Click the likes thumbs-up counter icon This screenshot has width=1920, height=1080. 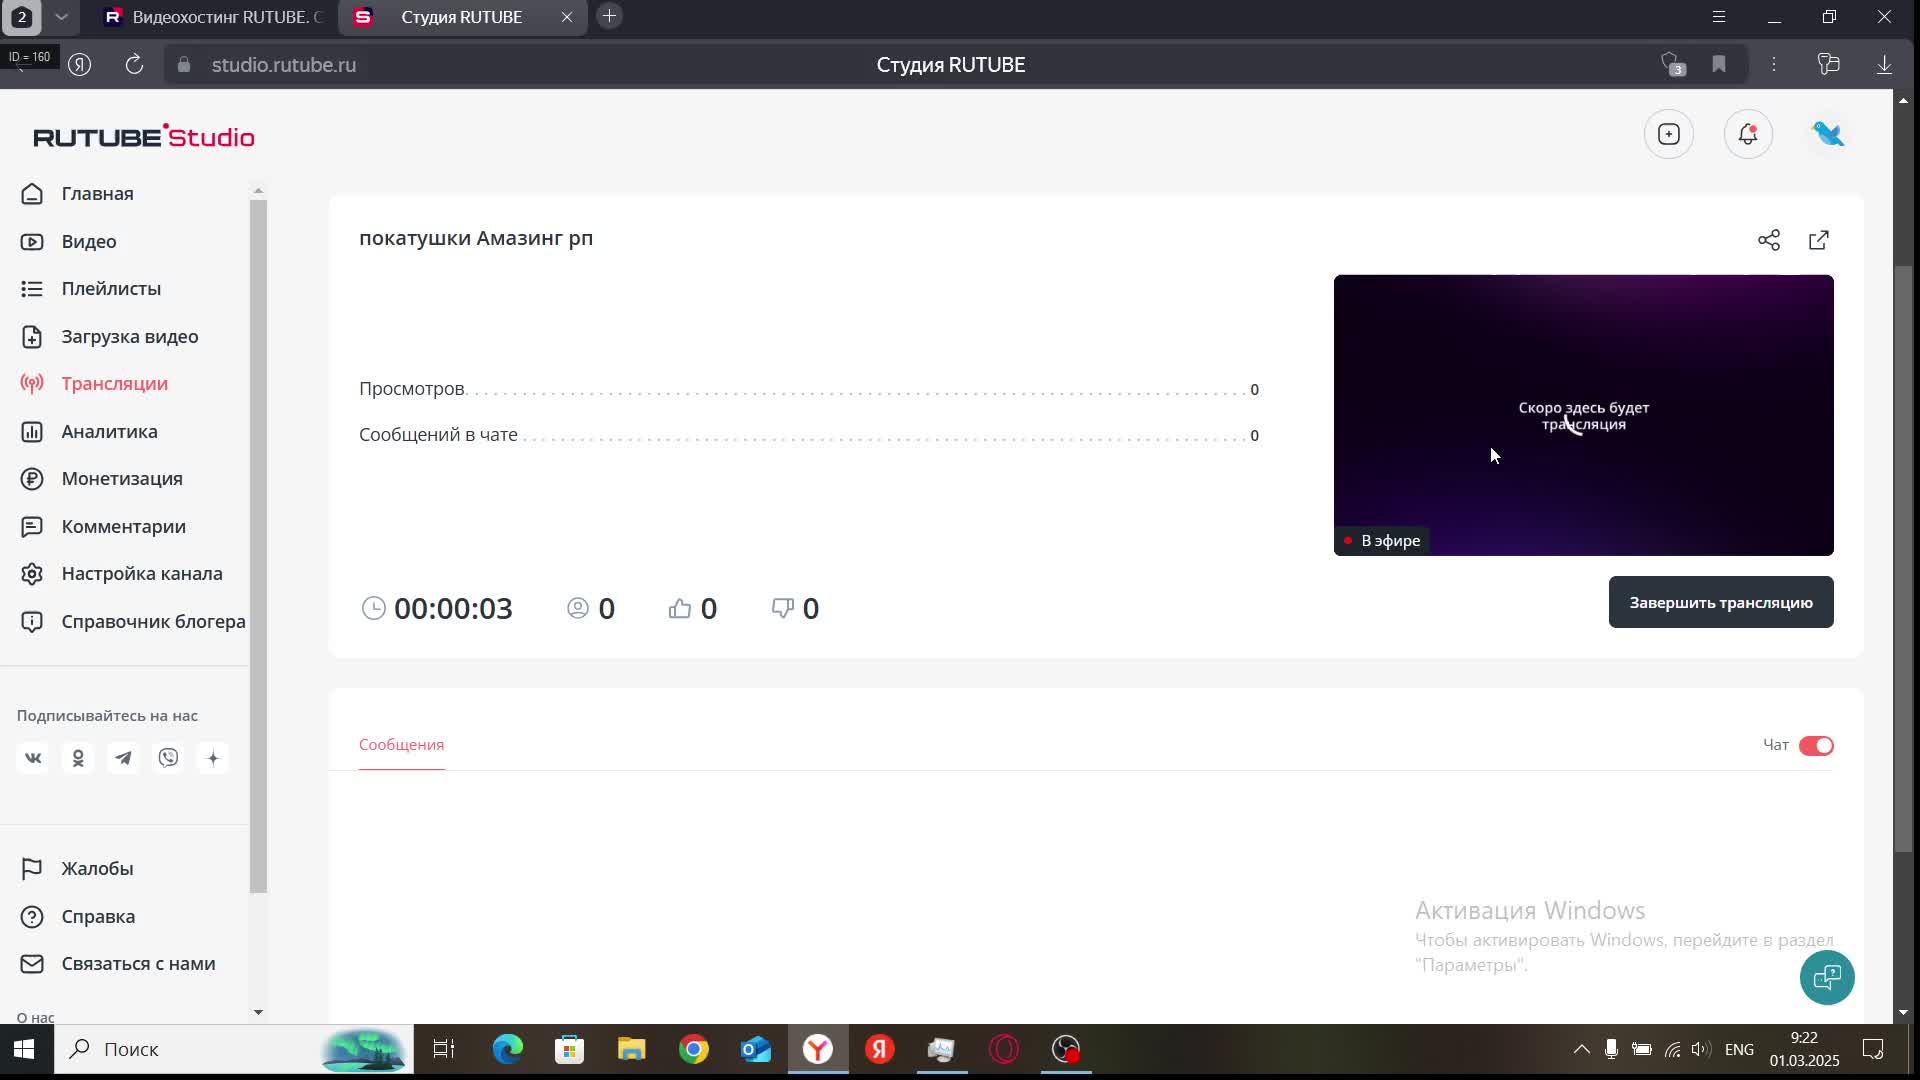tap(680, 608)
